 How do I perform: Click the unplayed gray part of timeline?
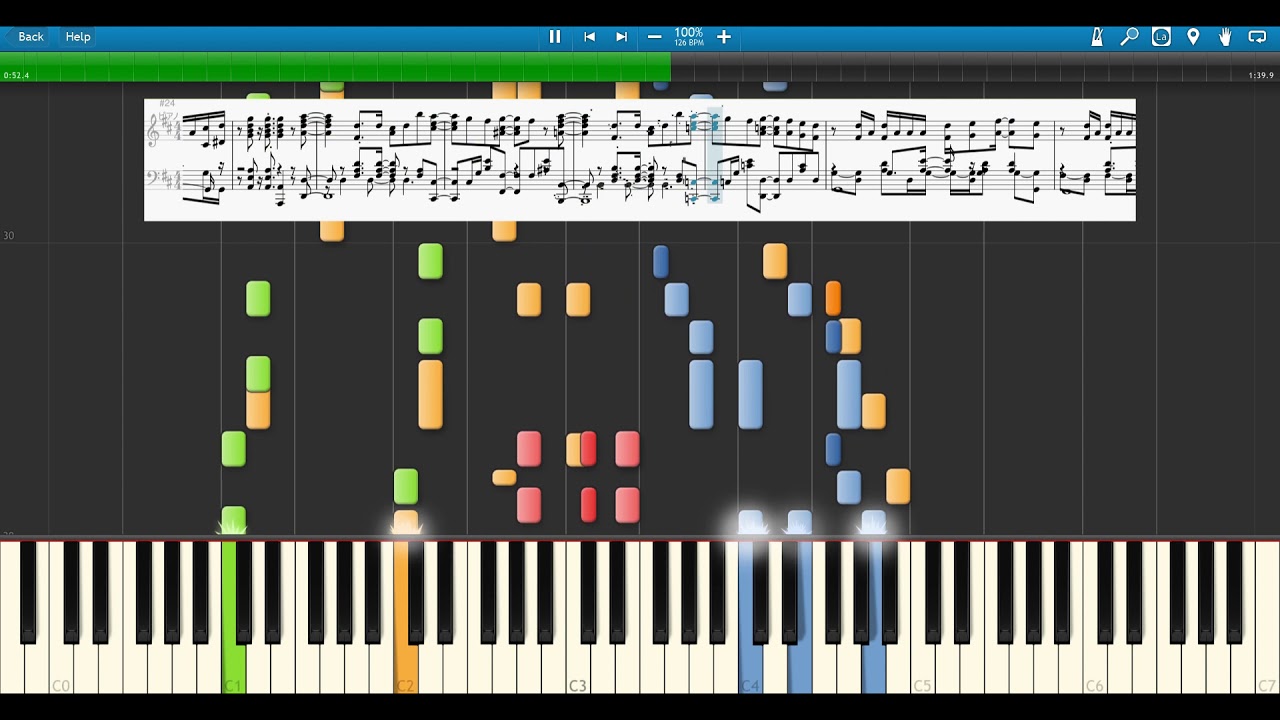pyautogui.click(x=960, y=66)
